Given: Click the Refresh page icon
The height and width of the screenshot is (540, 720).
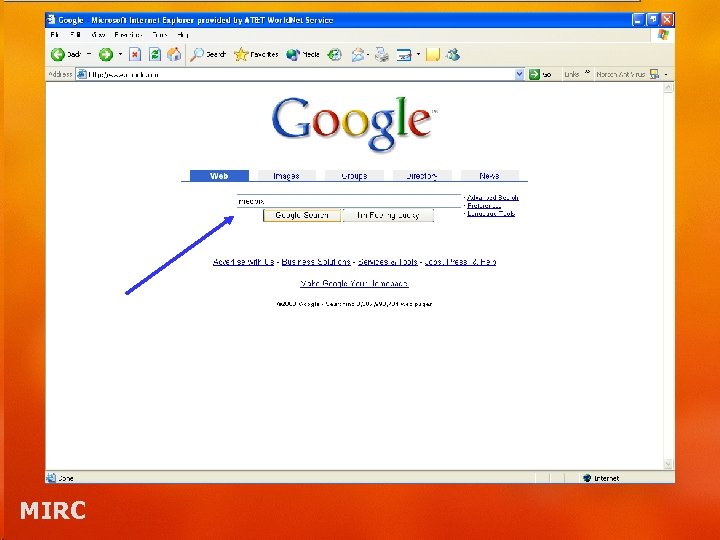Looking at the screenshot, I should click(155, 55).
